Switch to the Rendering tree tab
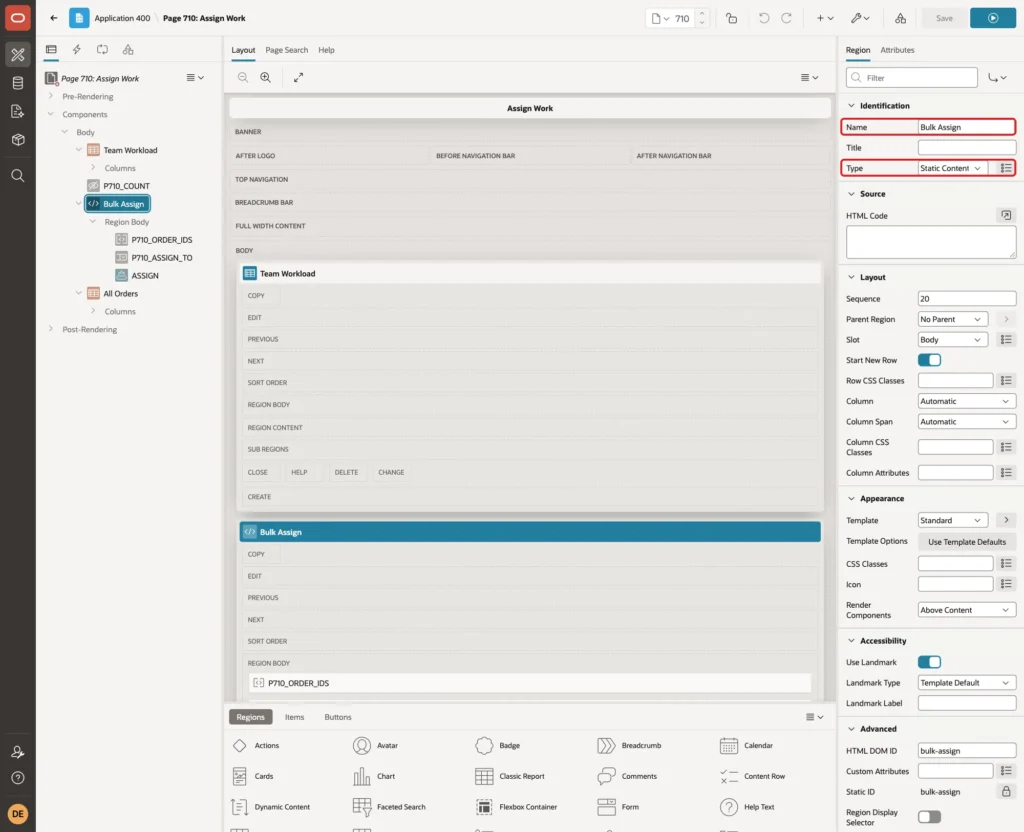This screenshot has height=832, width=1024. point(51,50)
